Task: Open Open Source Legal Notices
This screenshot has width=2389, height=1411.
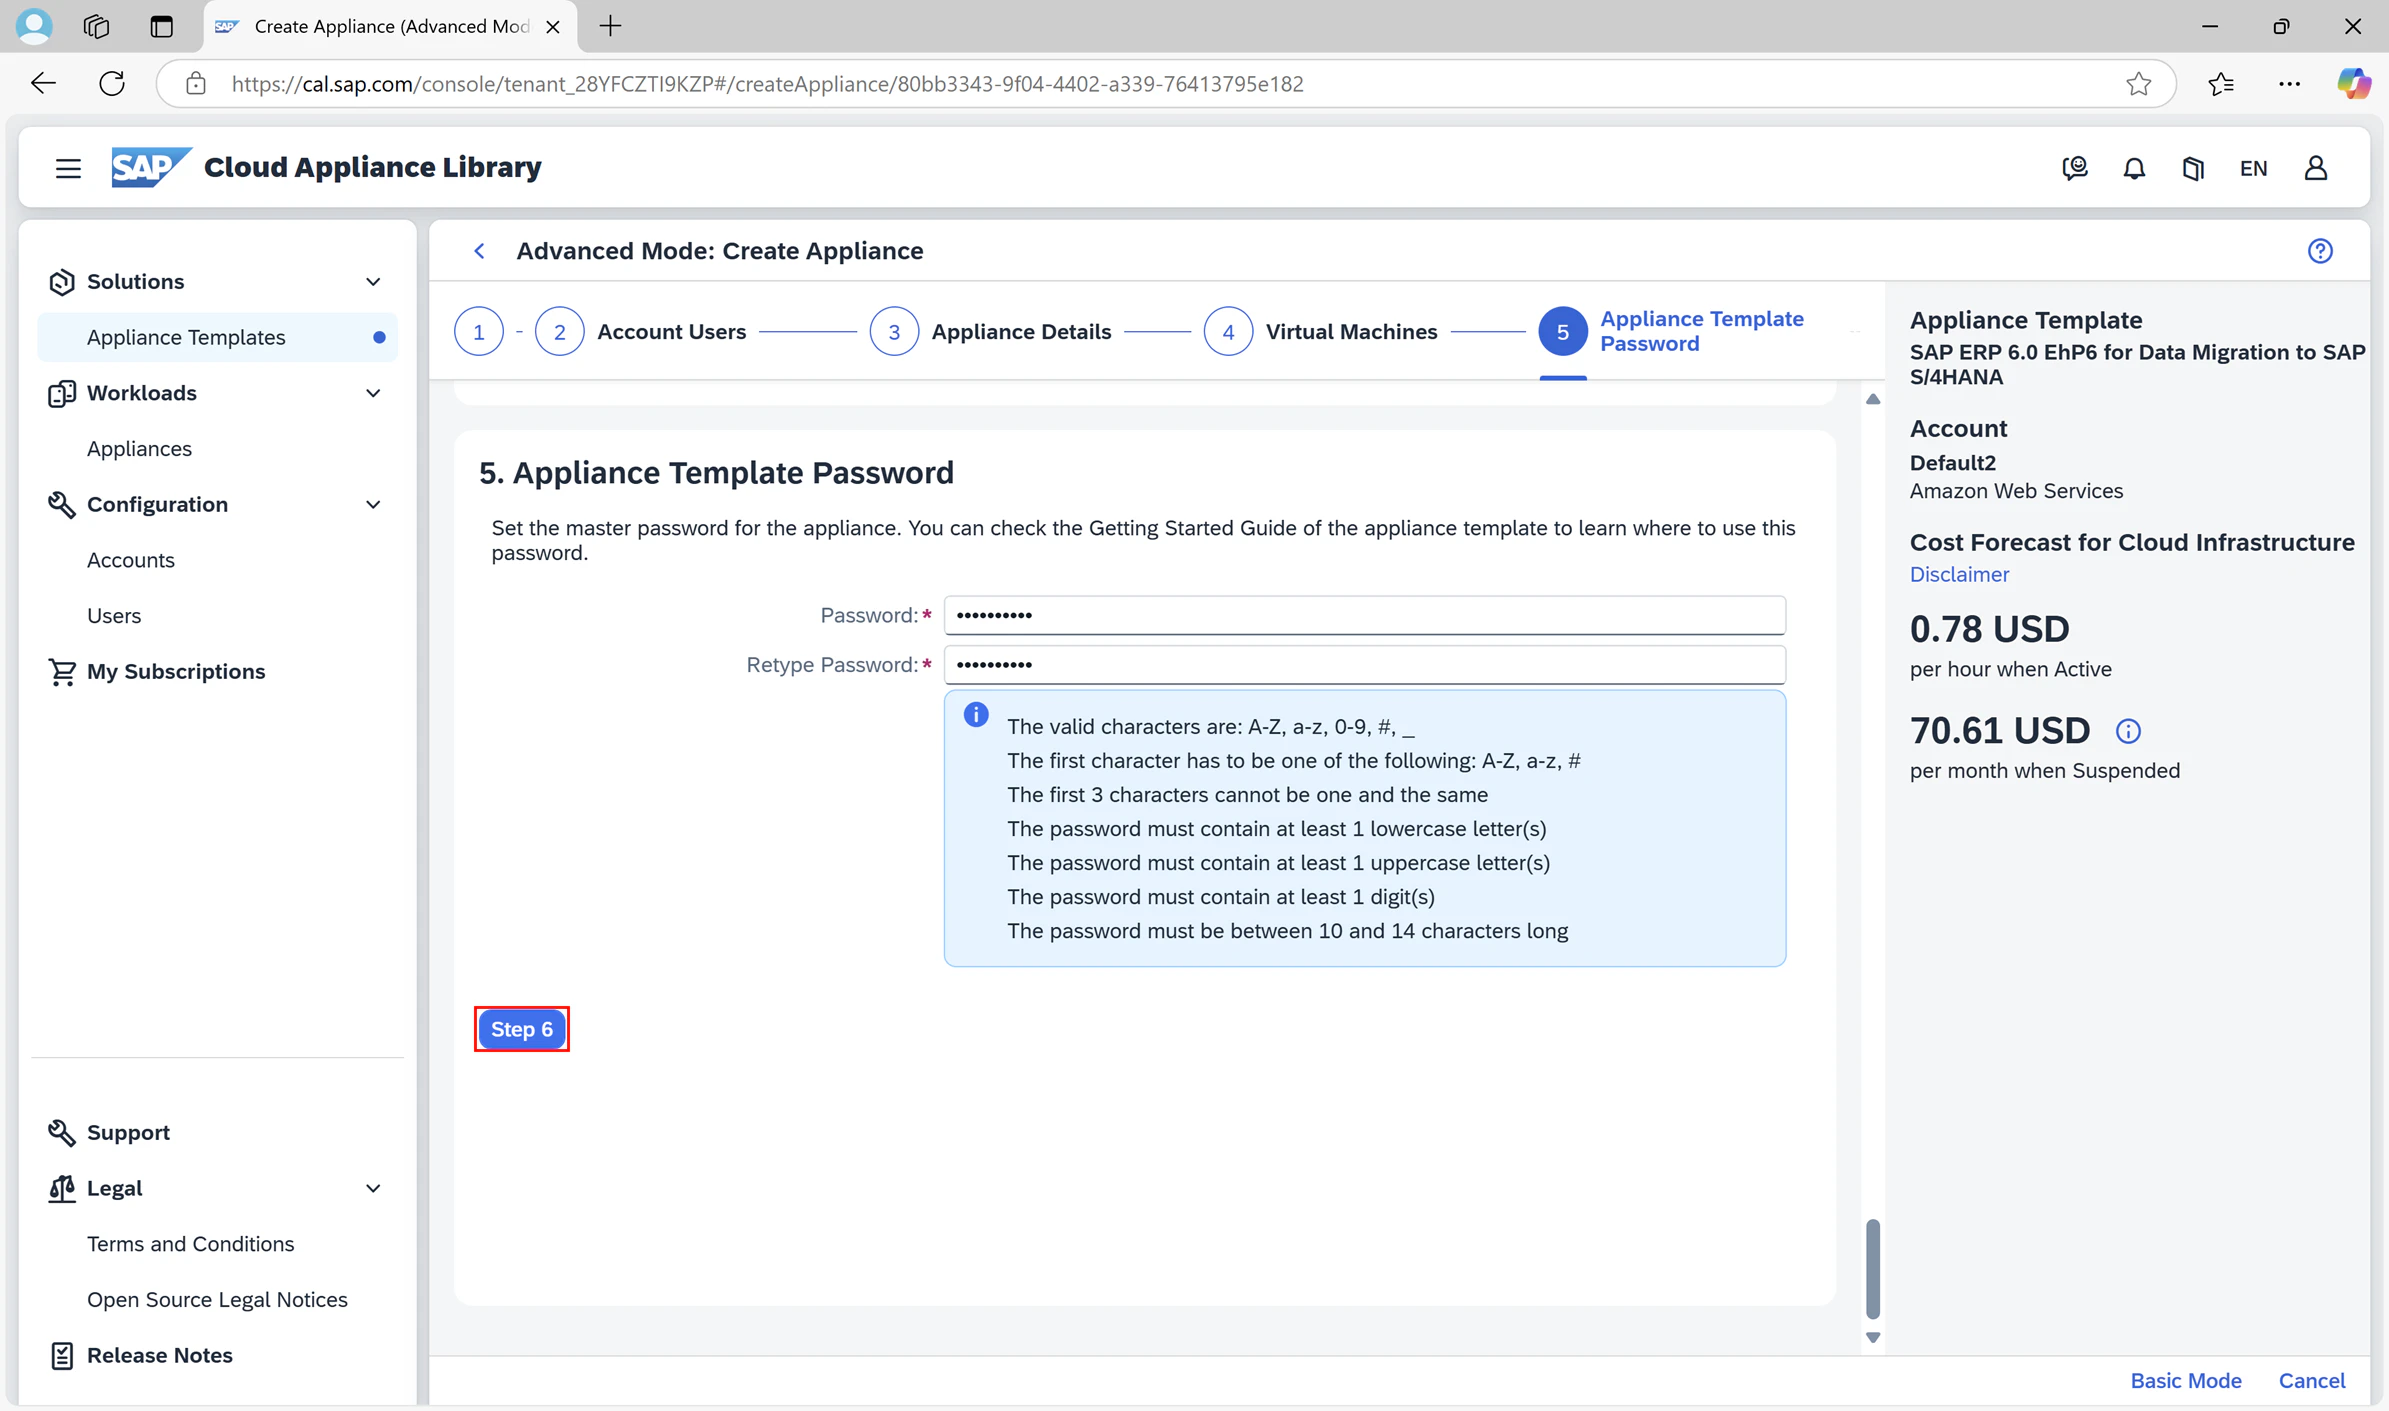Action: (218, 1300)
